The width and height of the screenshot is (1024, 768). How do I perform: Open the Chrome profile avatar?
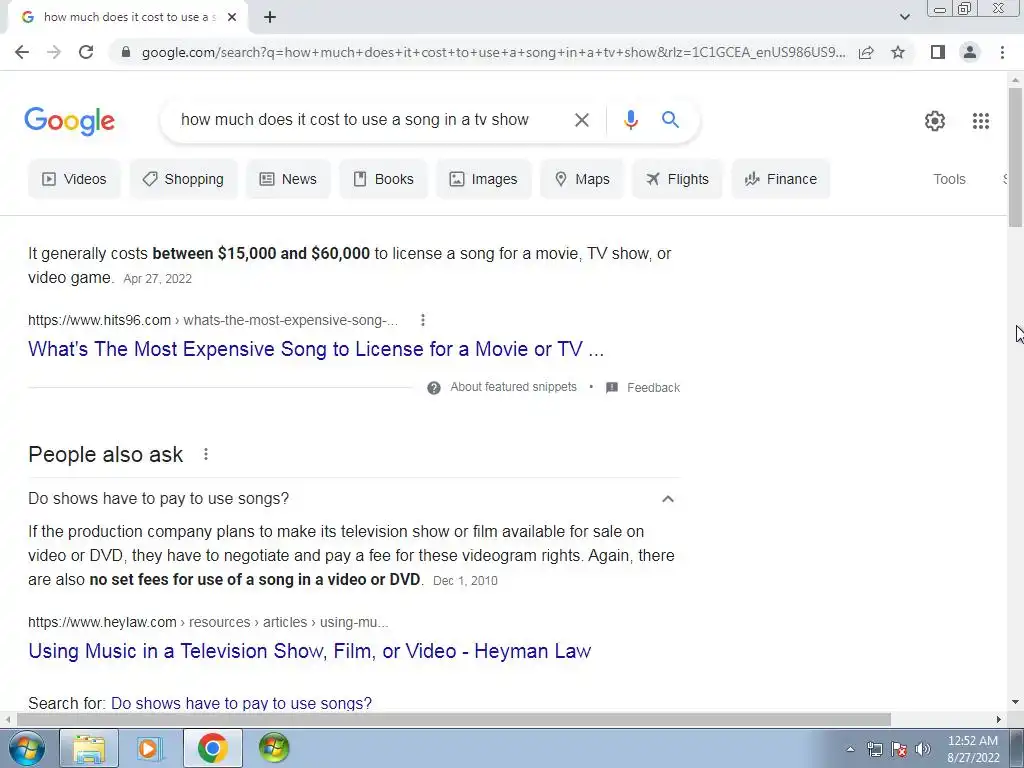[970, 52]
